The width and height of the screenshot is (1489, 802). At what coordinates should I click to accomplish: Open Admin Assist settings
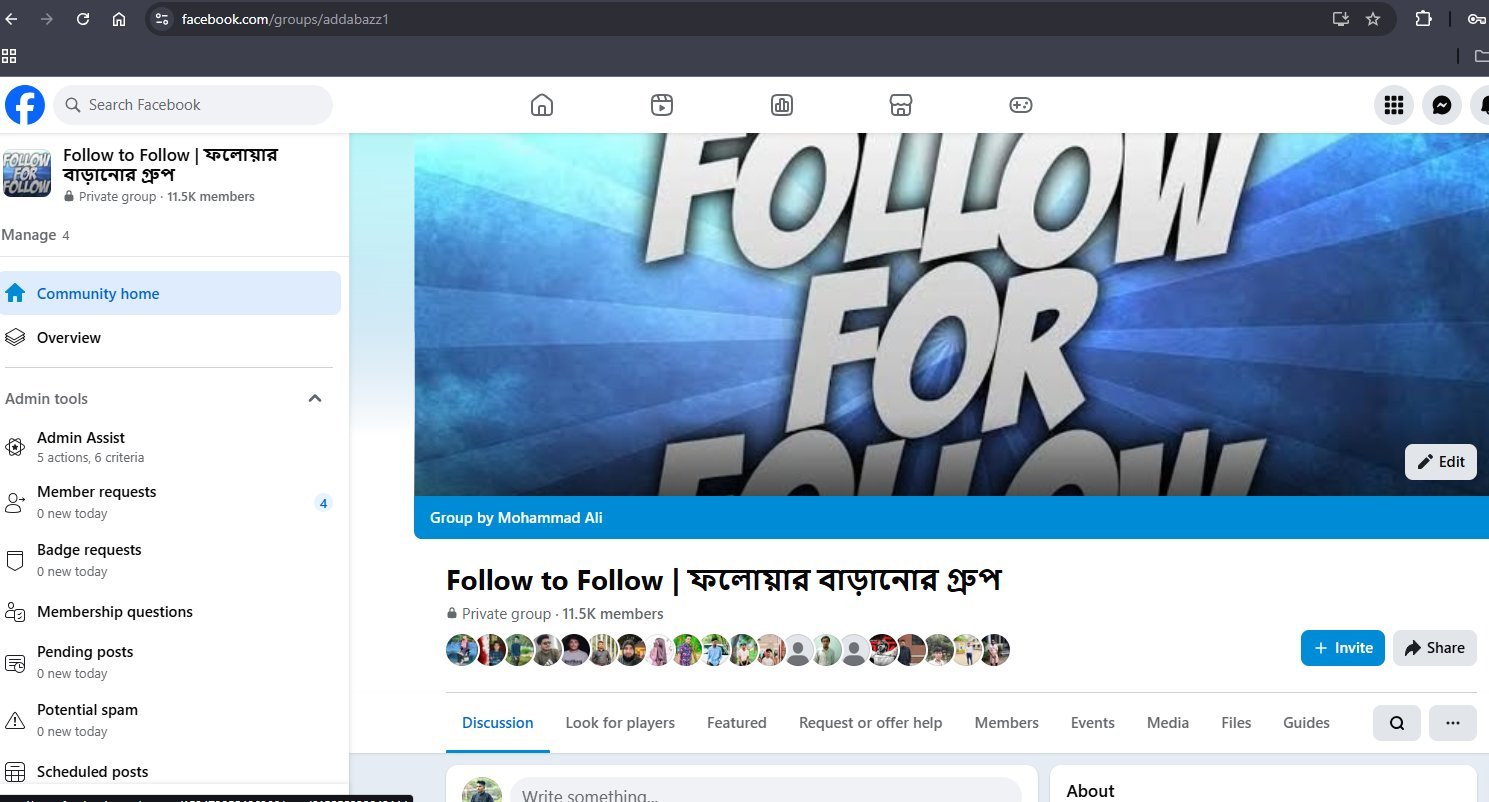pyautogui.click(x=170, y=447)
